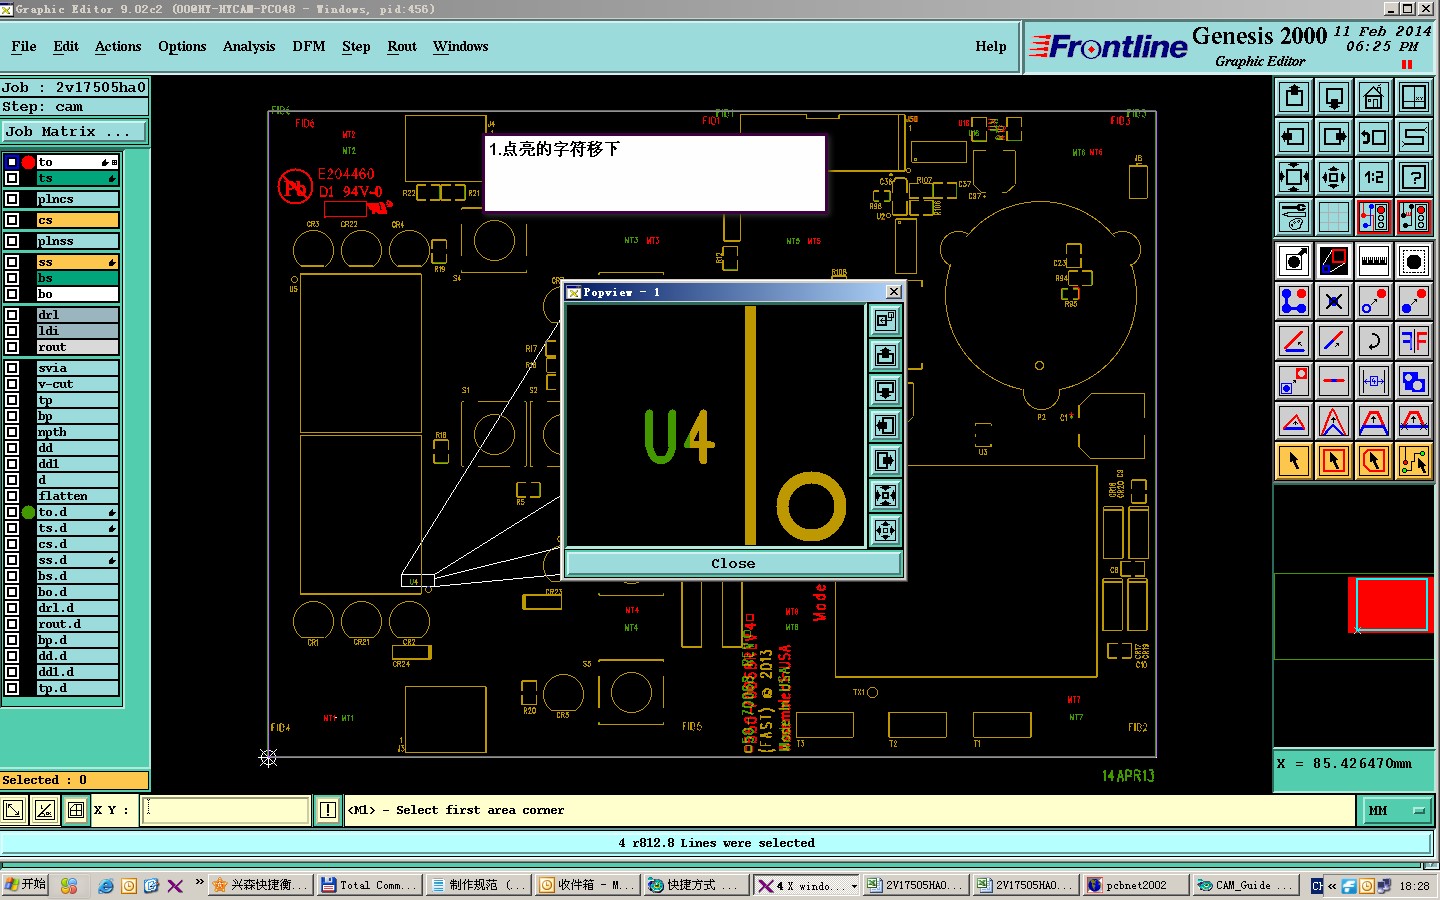Open the MM units dropdown
This screenshot has height=900, width=1440.
tap(1397, 810)
